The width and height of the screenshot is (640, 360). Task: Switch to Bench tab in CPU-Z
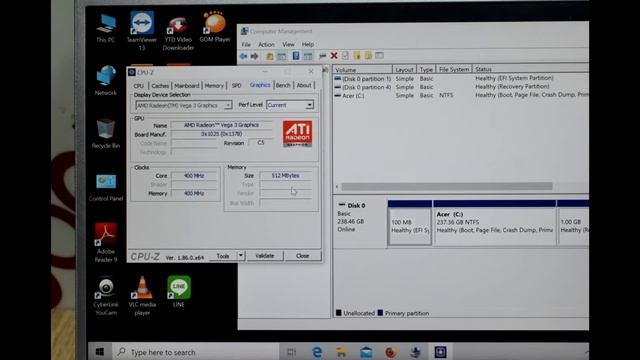pos(283,85)
